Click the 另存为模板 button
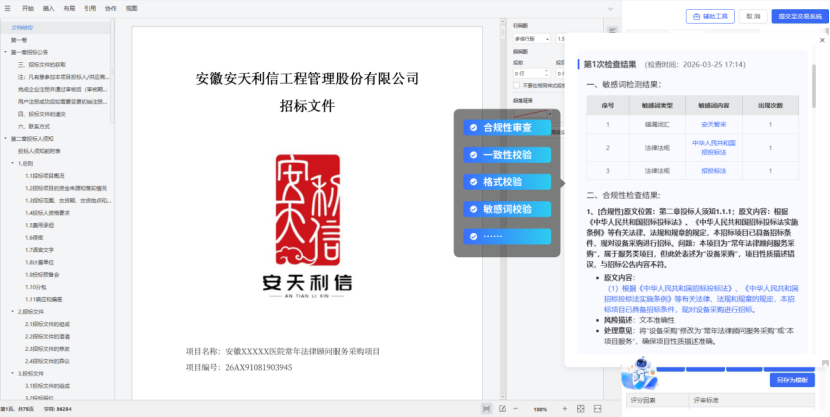 click(791, 380)
